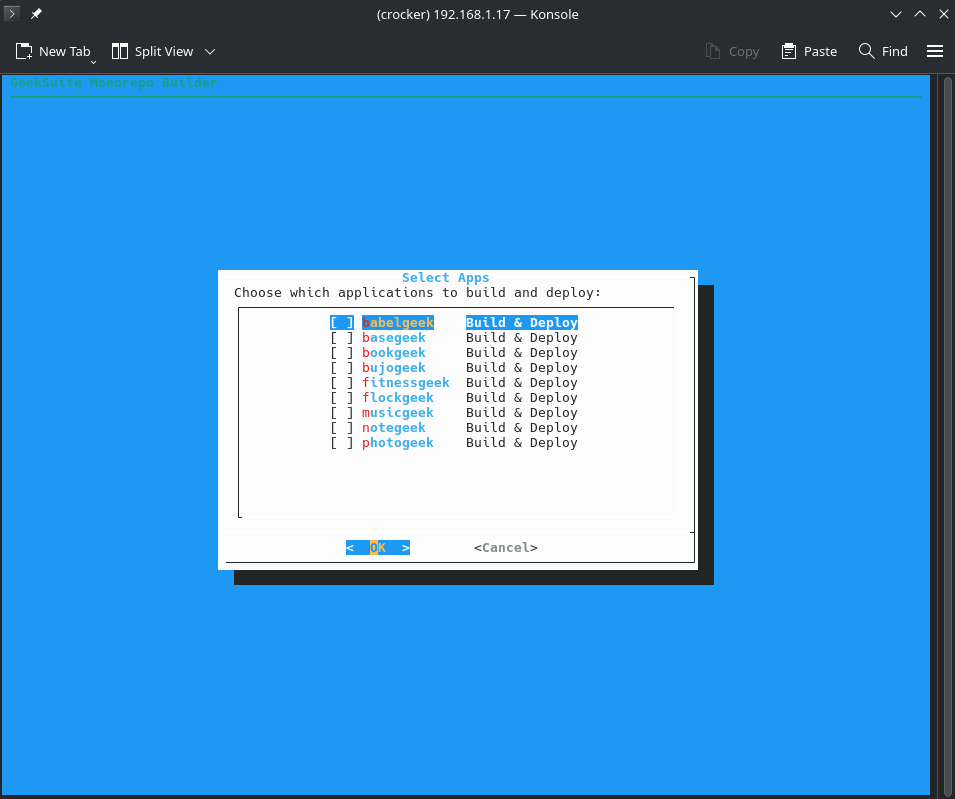Confirm selection with the OK button

tap(377, 547)
